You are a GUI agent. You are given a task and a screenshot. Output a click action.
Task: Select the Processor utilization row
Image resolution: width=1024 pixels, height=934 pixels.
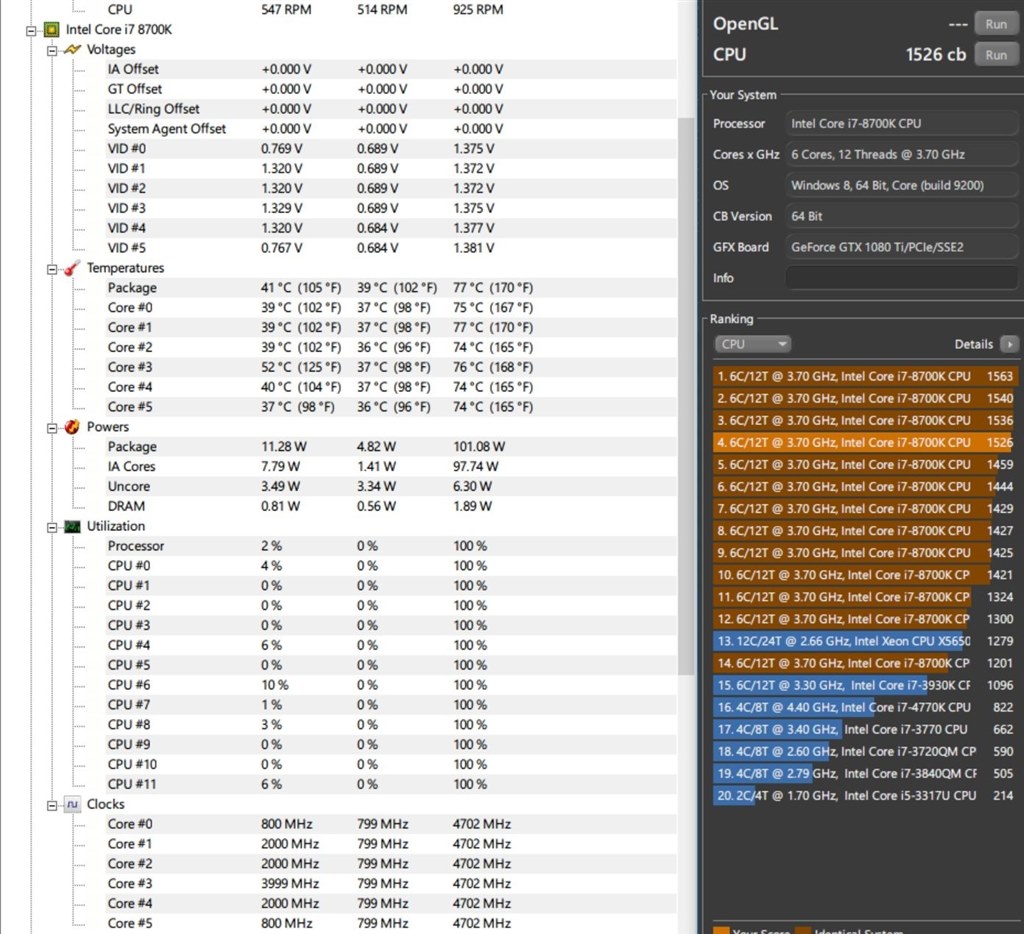[391, 546]
